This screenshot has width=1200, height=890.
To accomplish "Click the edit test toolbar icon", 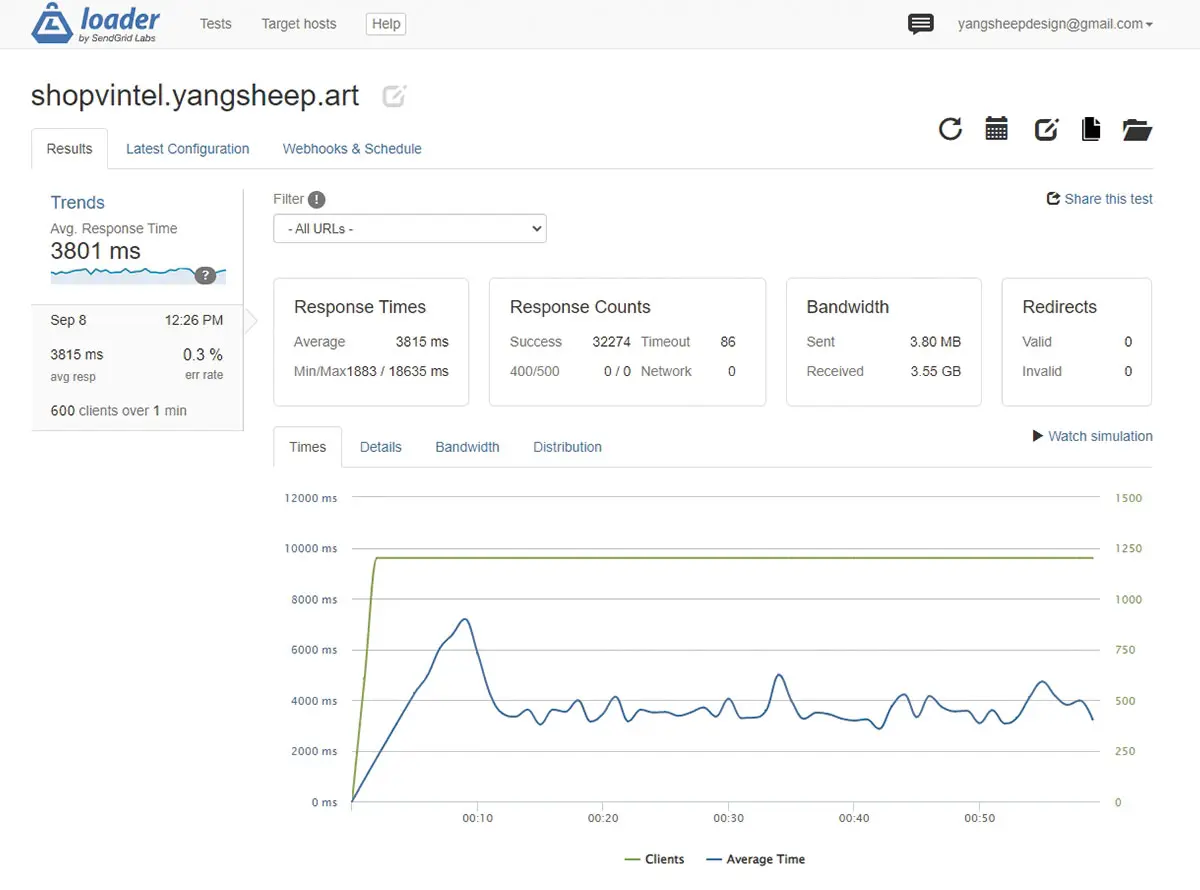I will point(1046,129).
